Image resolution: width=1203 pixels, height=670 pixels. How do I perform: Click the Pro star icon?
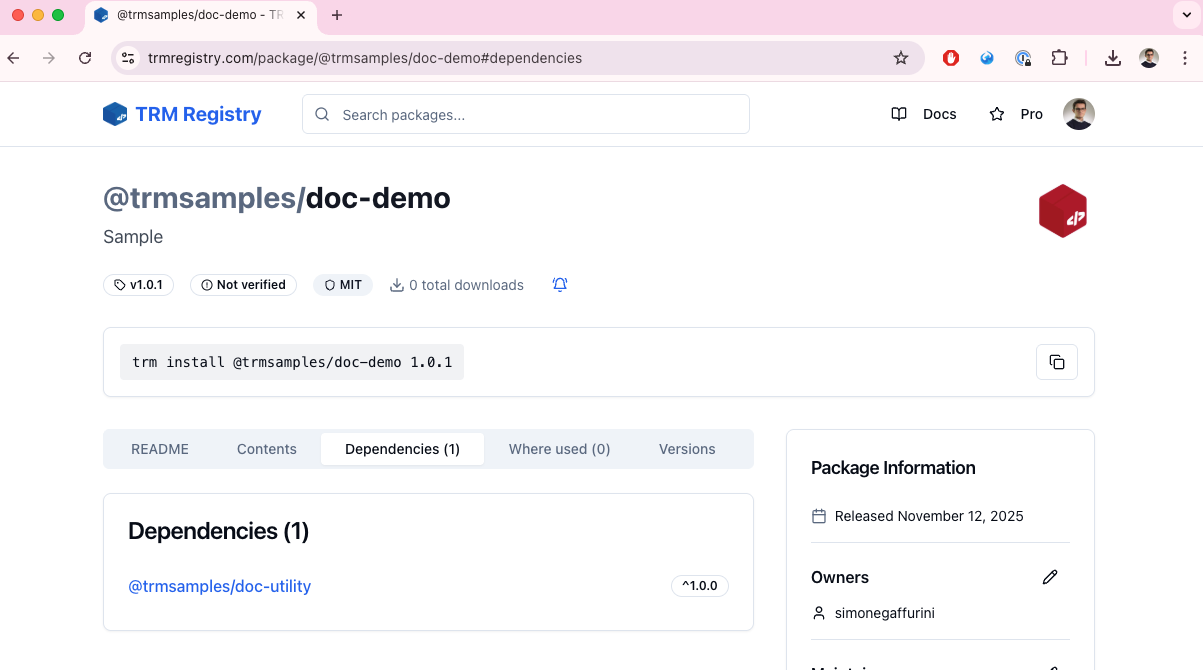tap(997, 114)
